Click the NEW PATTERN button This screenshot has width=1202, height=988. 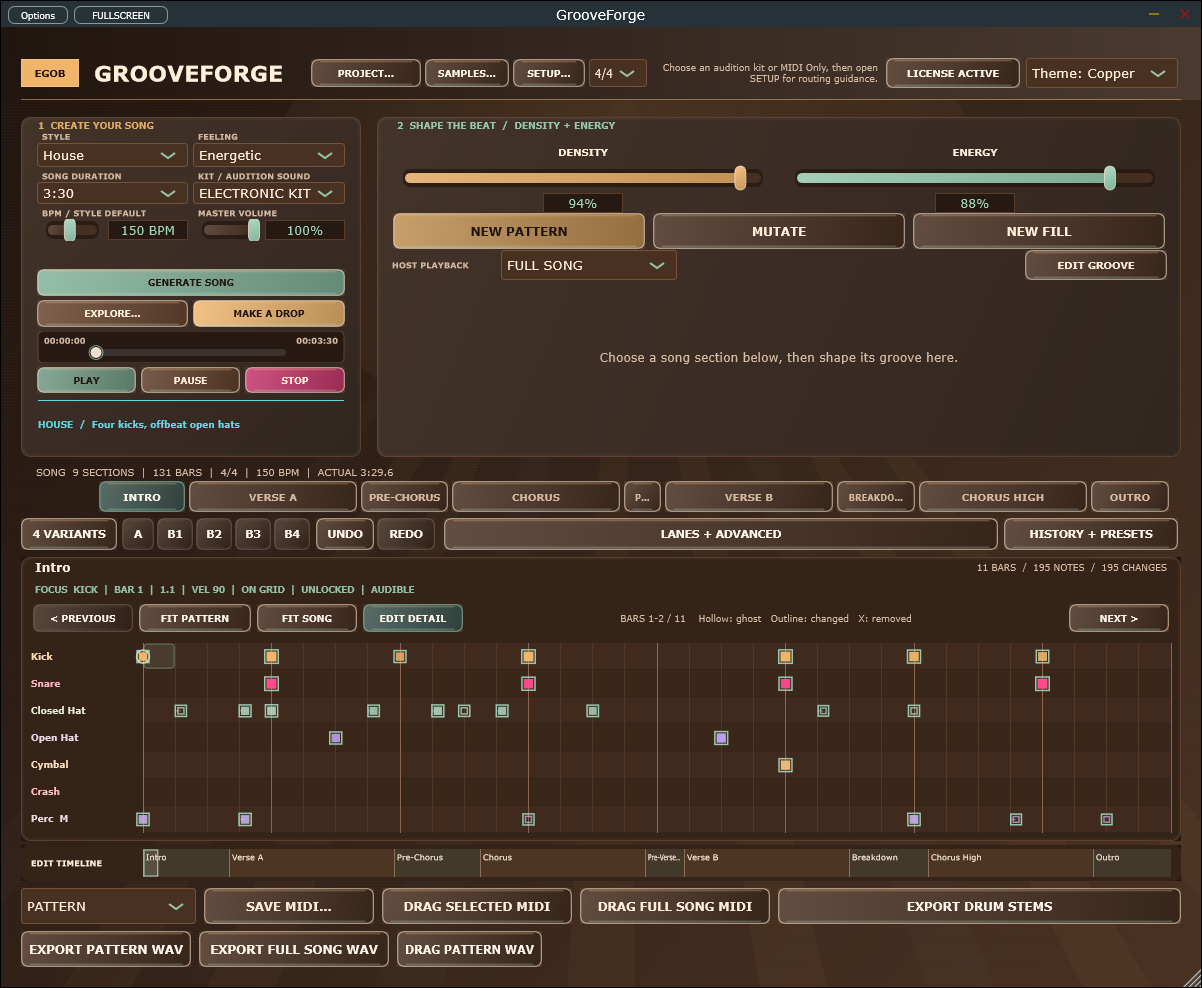click(x=519, y=231)
